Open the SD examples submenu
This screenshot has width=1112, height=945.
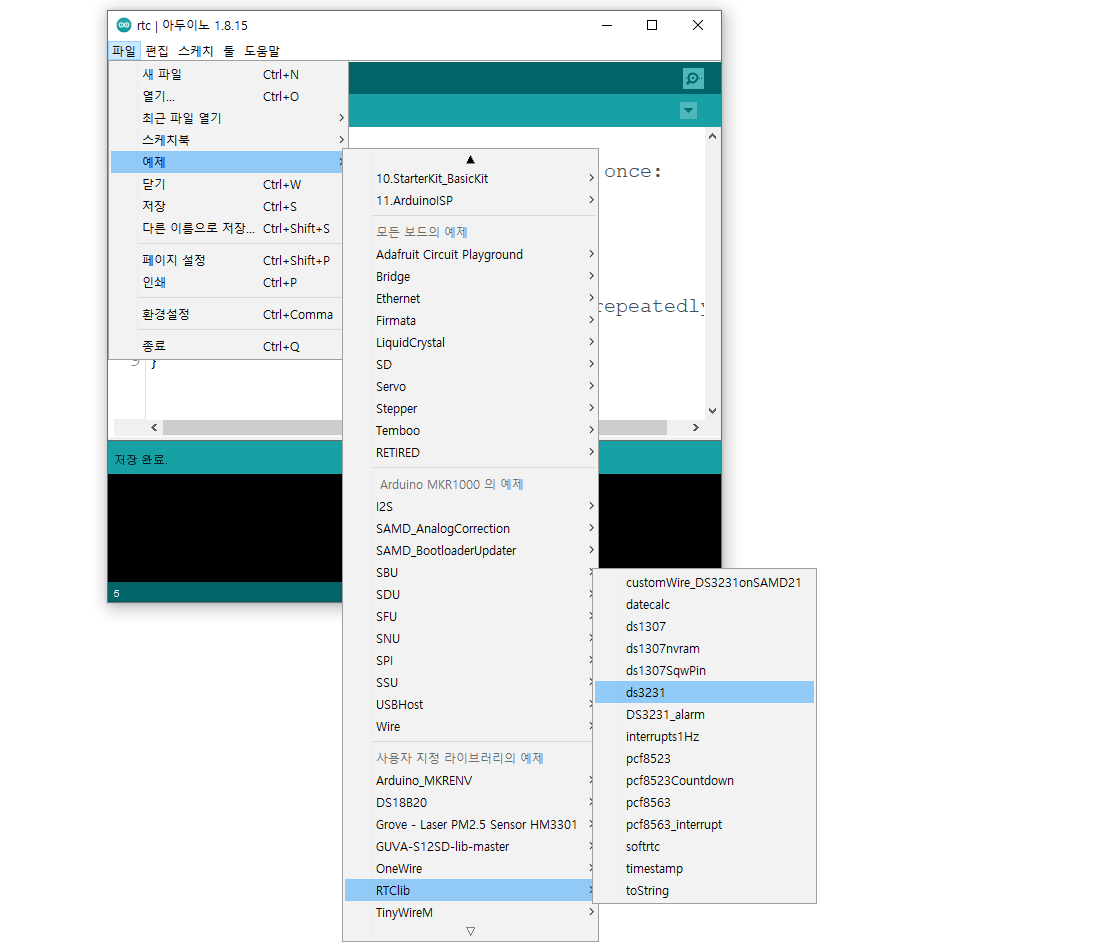click(x=470, y=364)
